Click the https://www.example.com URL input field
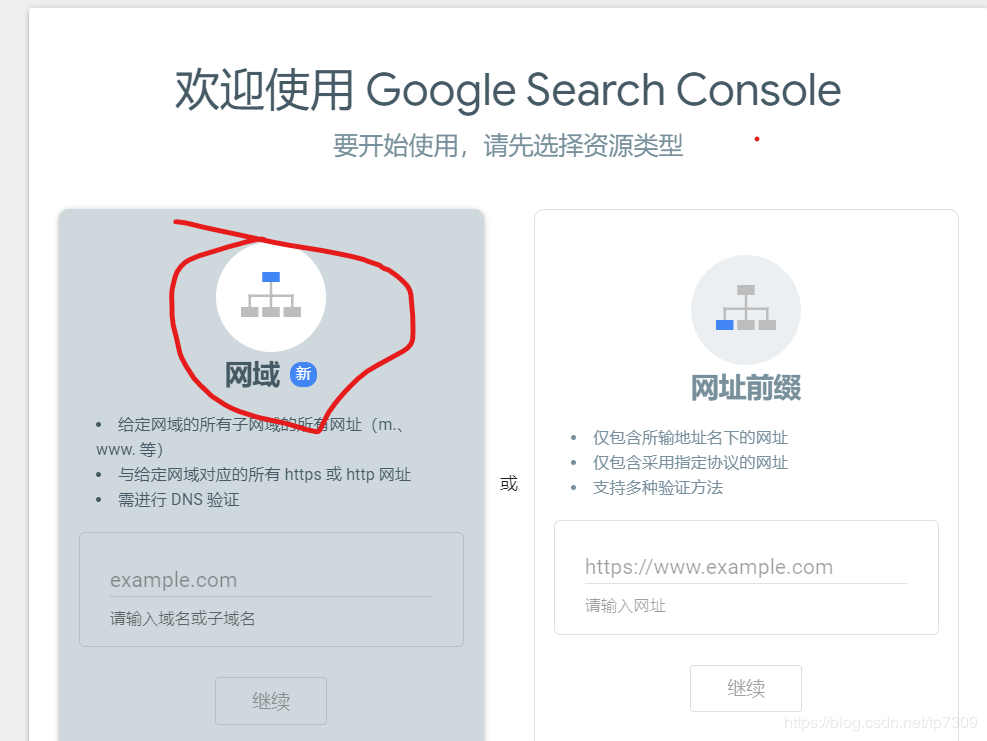 (745, 566)
